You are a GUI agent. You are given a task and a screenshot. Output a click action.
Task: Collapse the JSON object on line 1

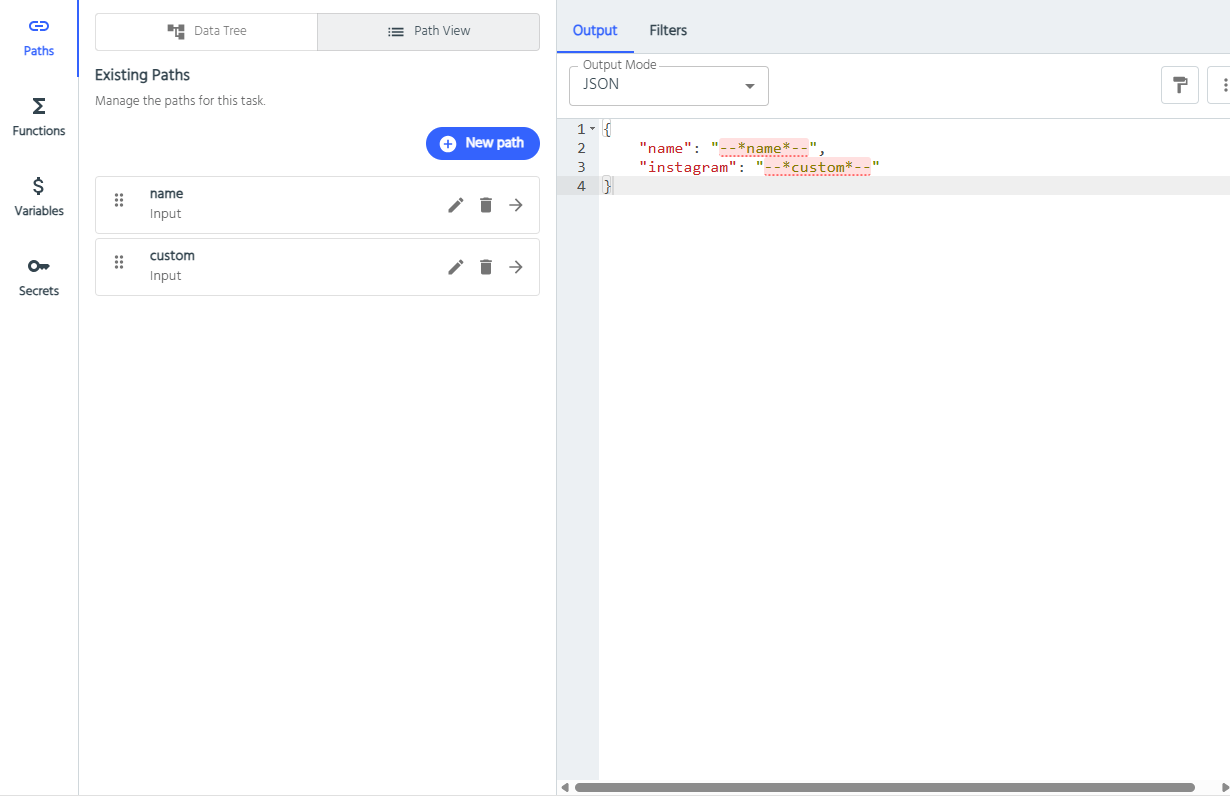tap(593, 129)
